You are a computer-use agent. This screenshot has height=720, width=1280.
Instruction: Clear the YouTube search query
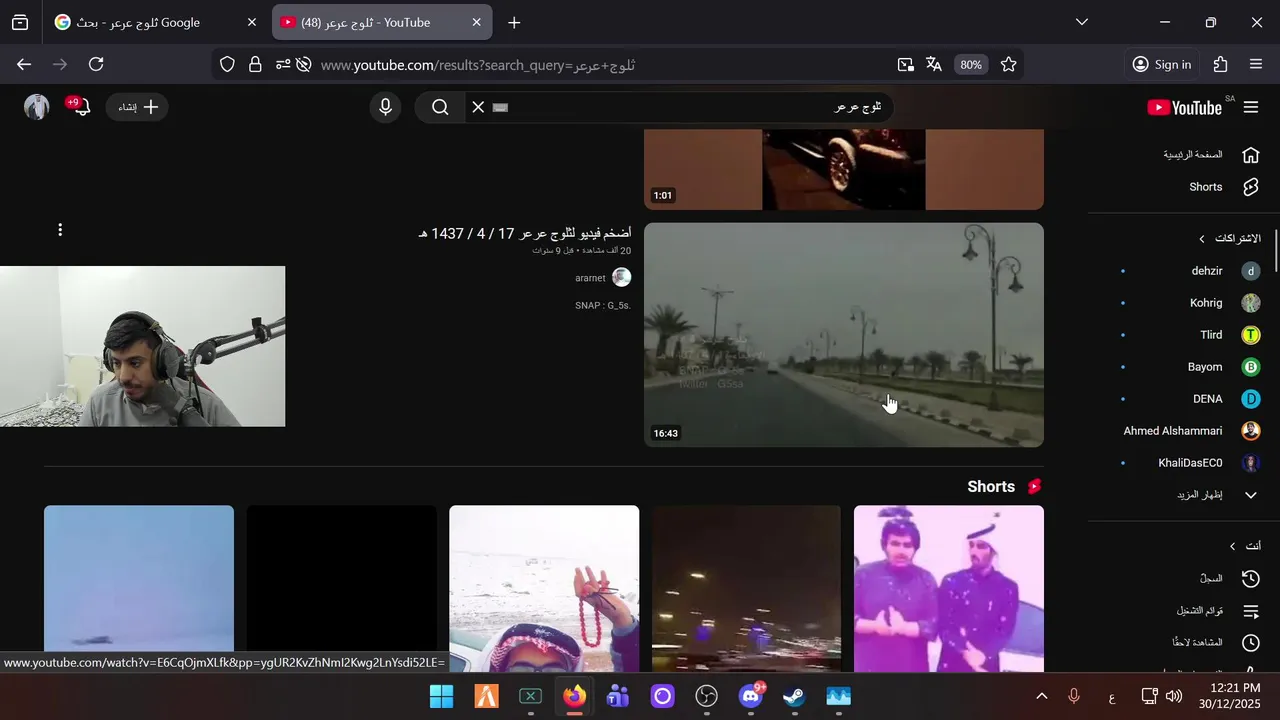tap(478, 107)
